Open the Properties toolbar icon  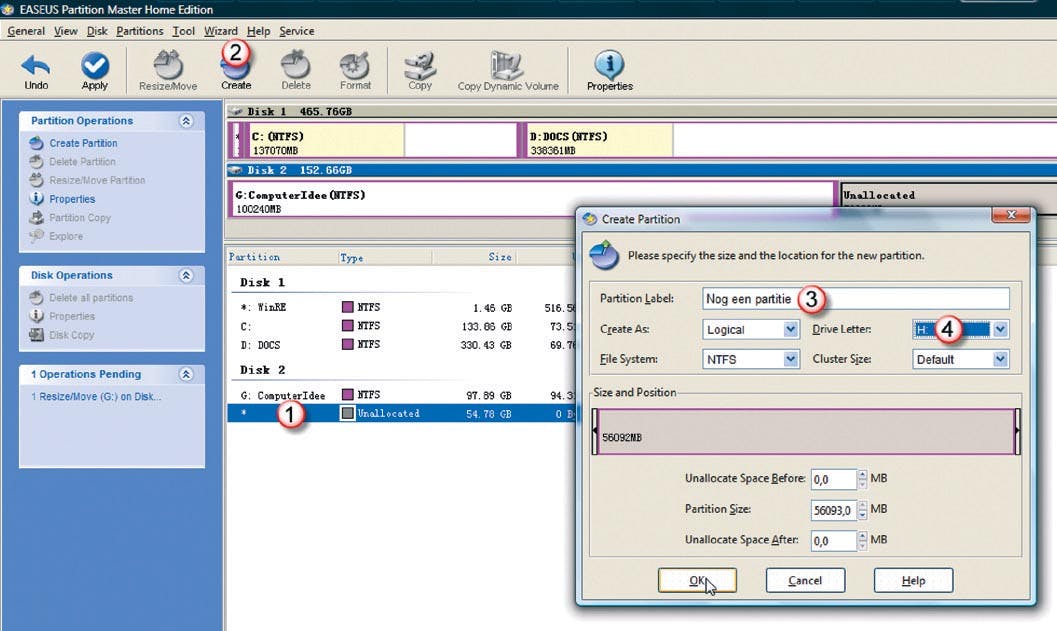click(x=609, y=65)
